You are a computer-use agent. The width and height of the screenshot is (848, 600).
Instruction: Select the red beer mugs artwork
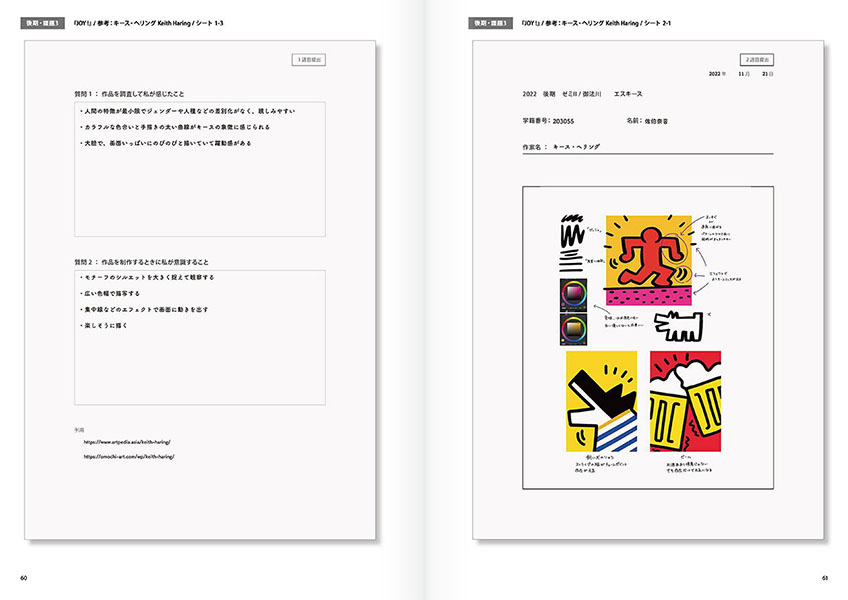685,401
